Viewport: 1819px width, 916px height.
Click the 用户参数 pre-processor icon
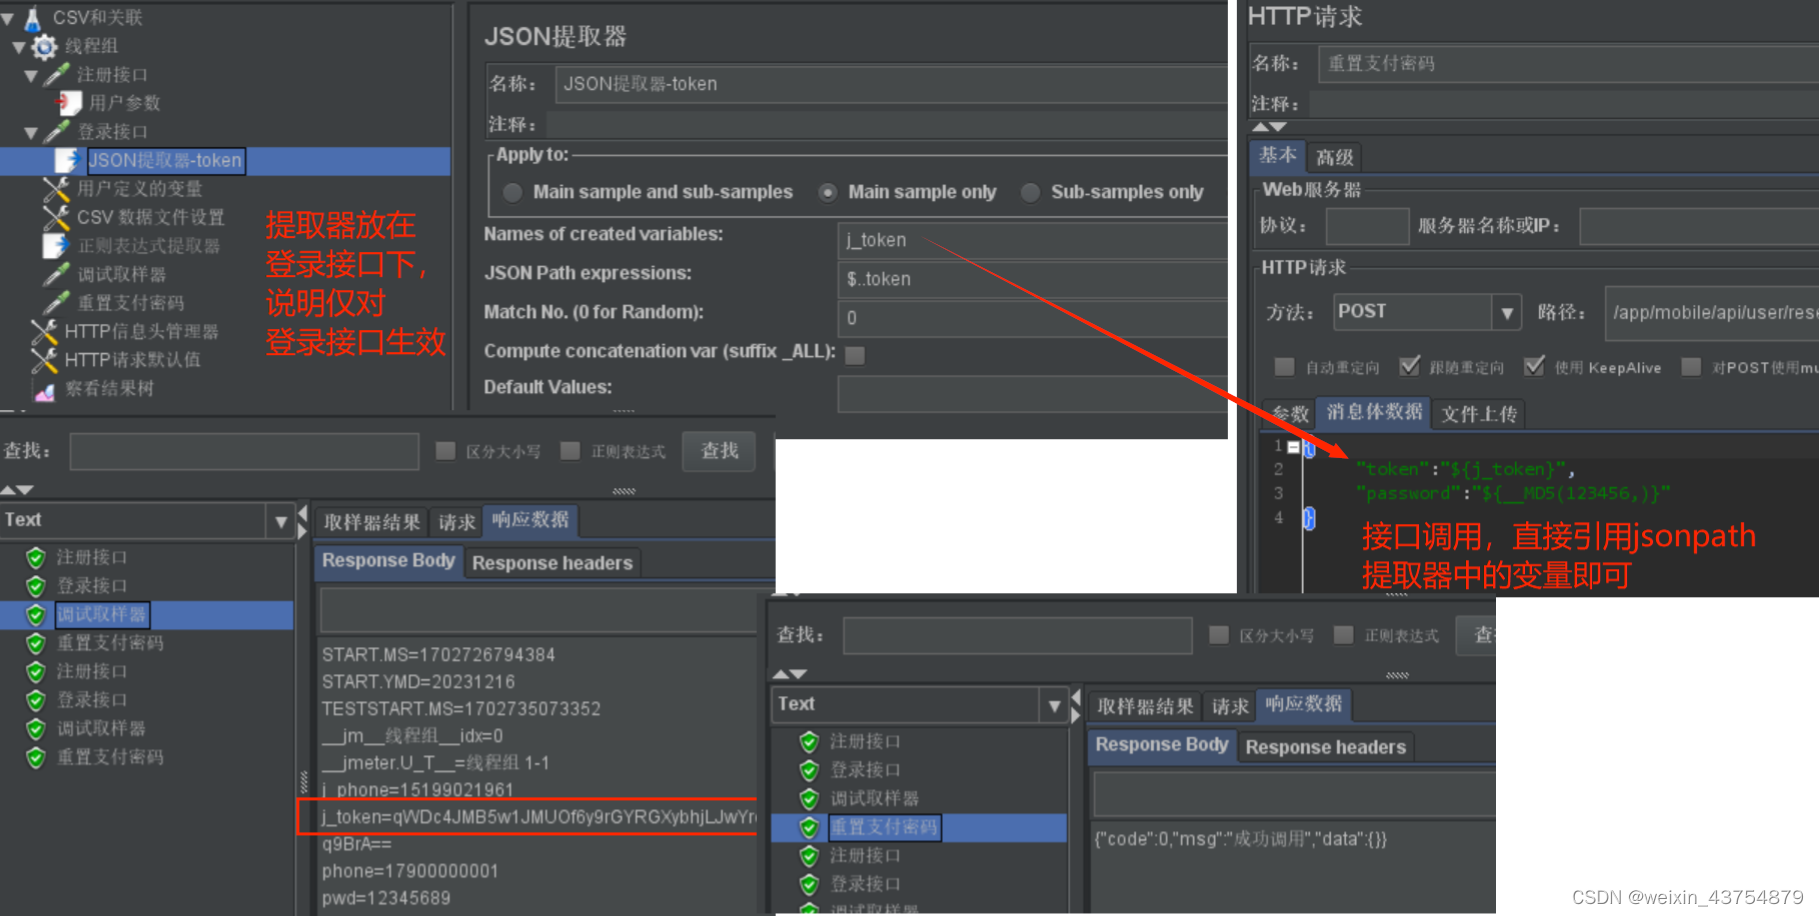click(x=68, y=102)
